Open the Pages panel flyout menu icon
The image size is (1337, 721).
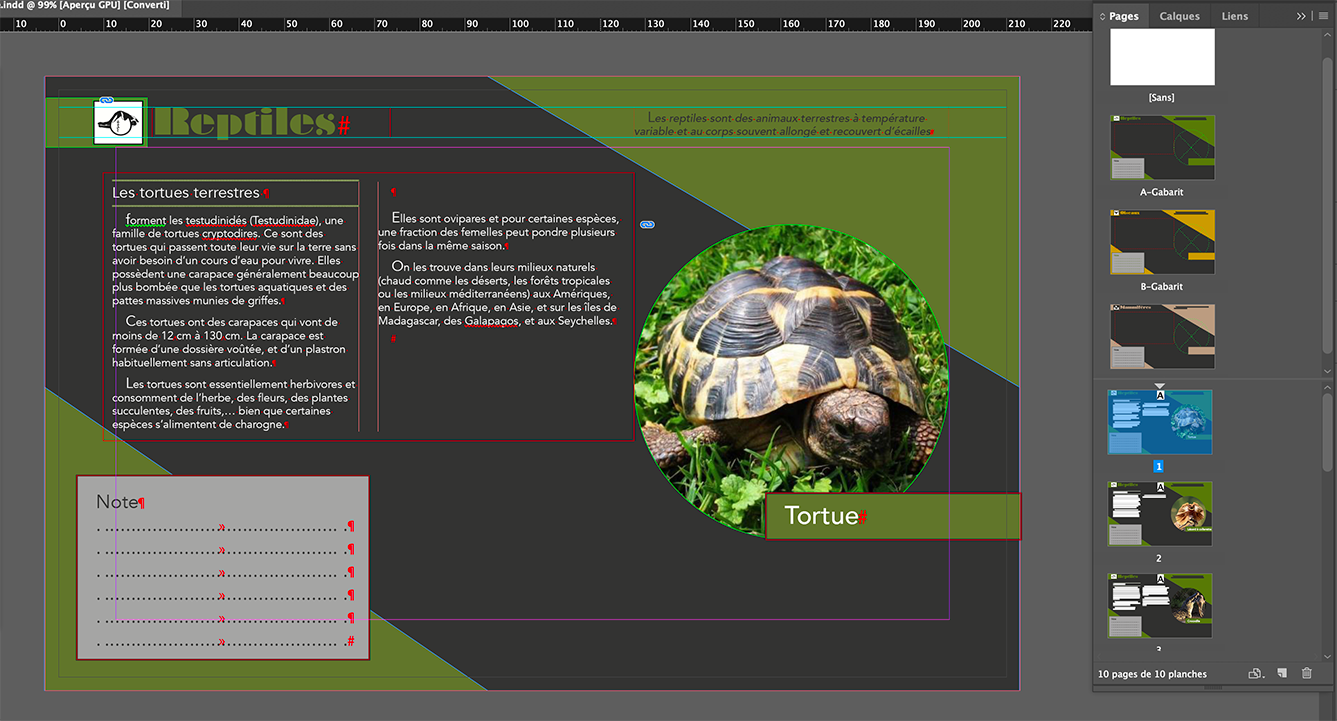[x=1323, y=16]
